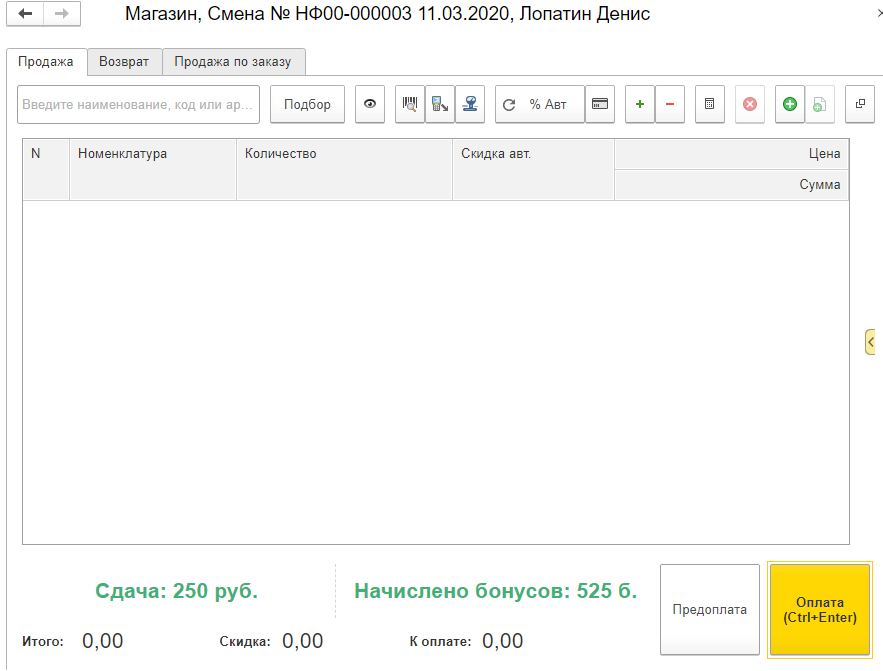Screen dimensions: 883x671
Task: Click the window title Магазин, Смена text
Action: [387, 14]
